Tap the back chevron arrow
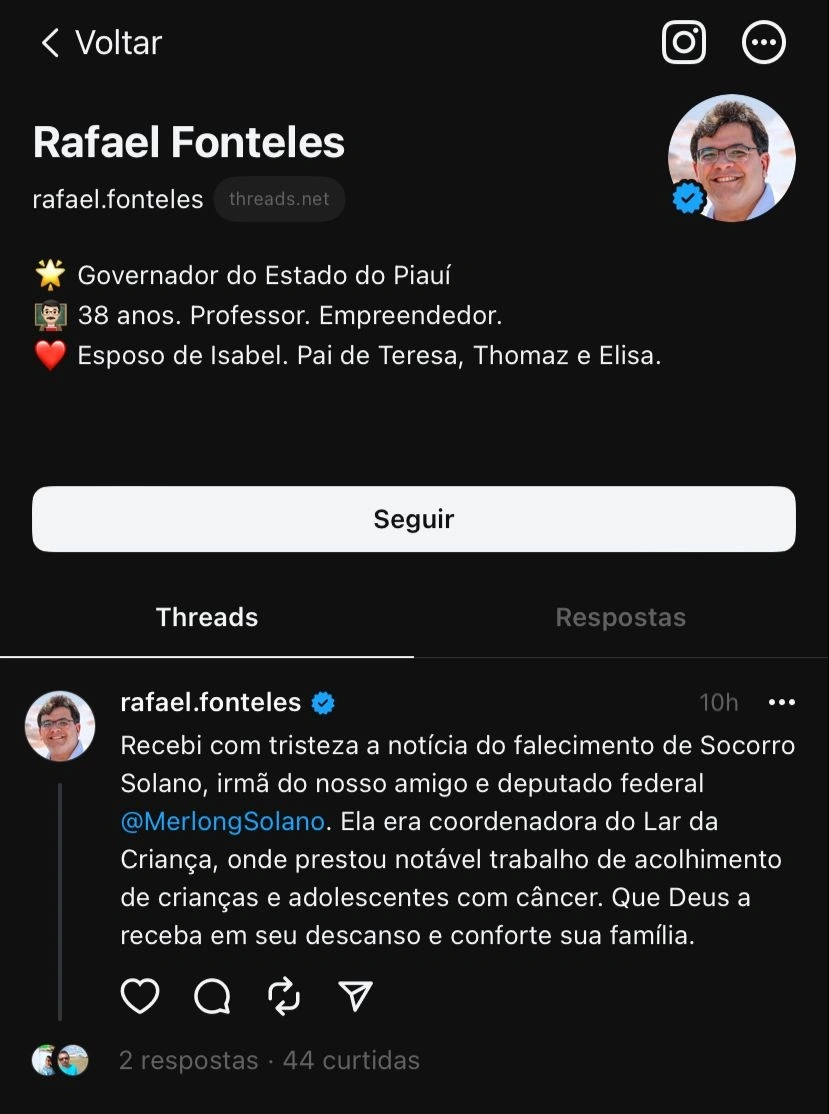 tap(50, 42)
